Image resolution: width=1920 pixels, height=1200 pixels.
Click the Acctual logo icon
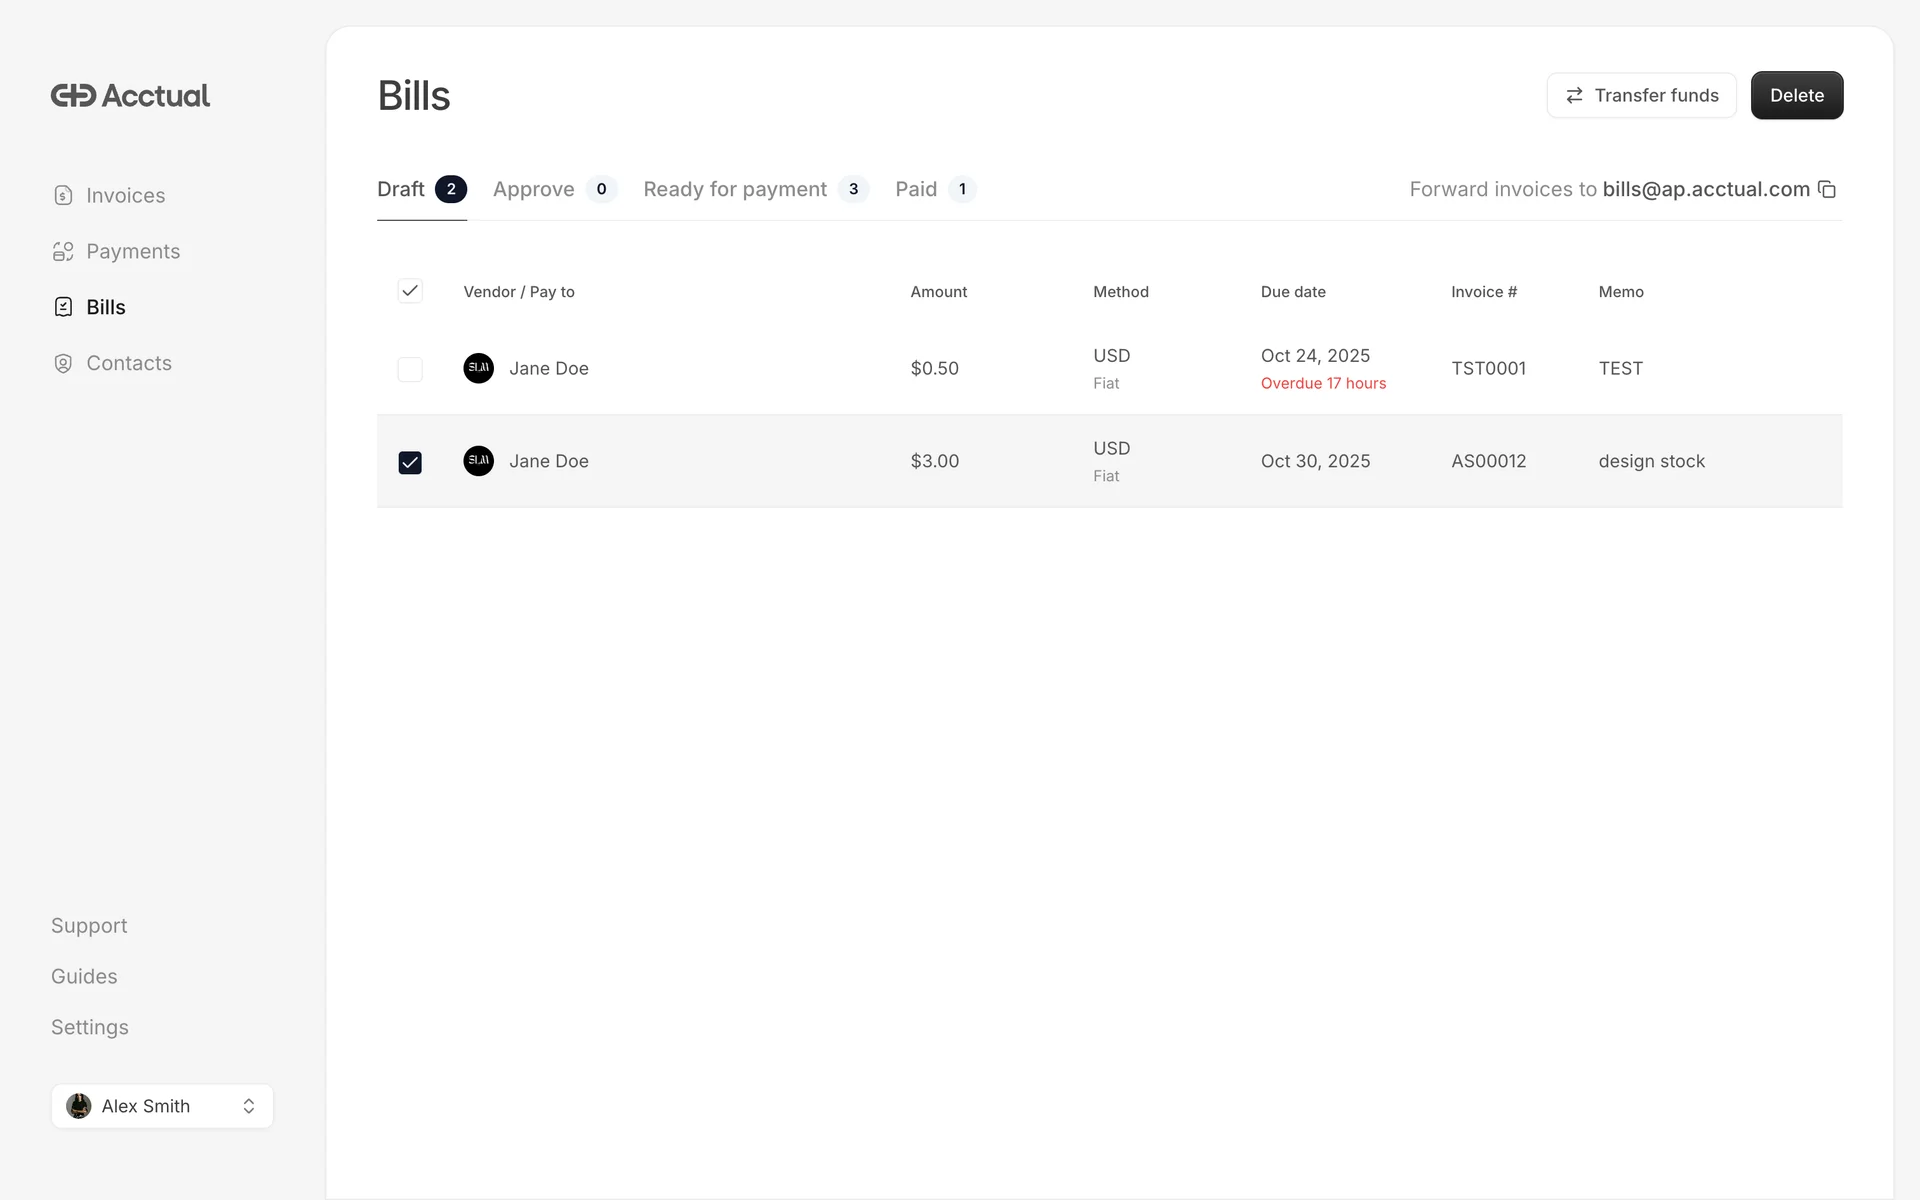point(73,95)
